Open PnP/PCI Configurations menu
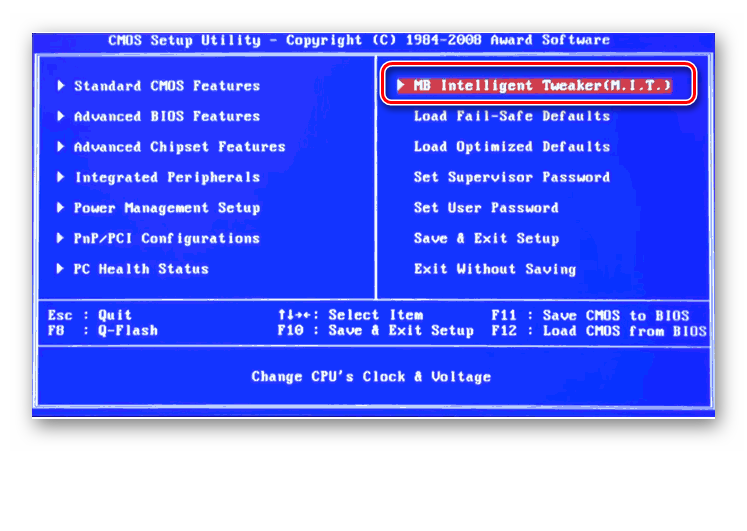This screenshot has width=747, height=531. pyautogui.click(x=167, y=238)
